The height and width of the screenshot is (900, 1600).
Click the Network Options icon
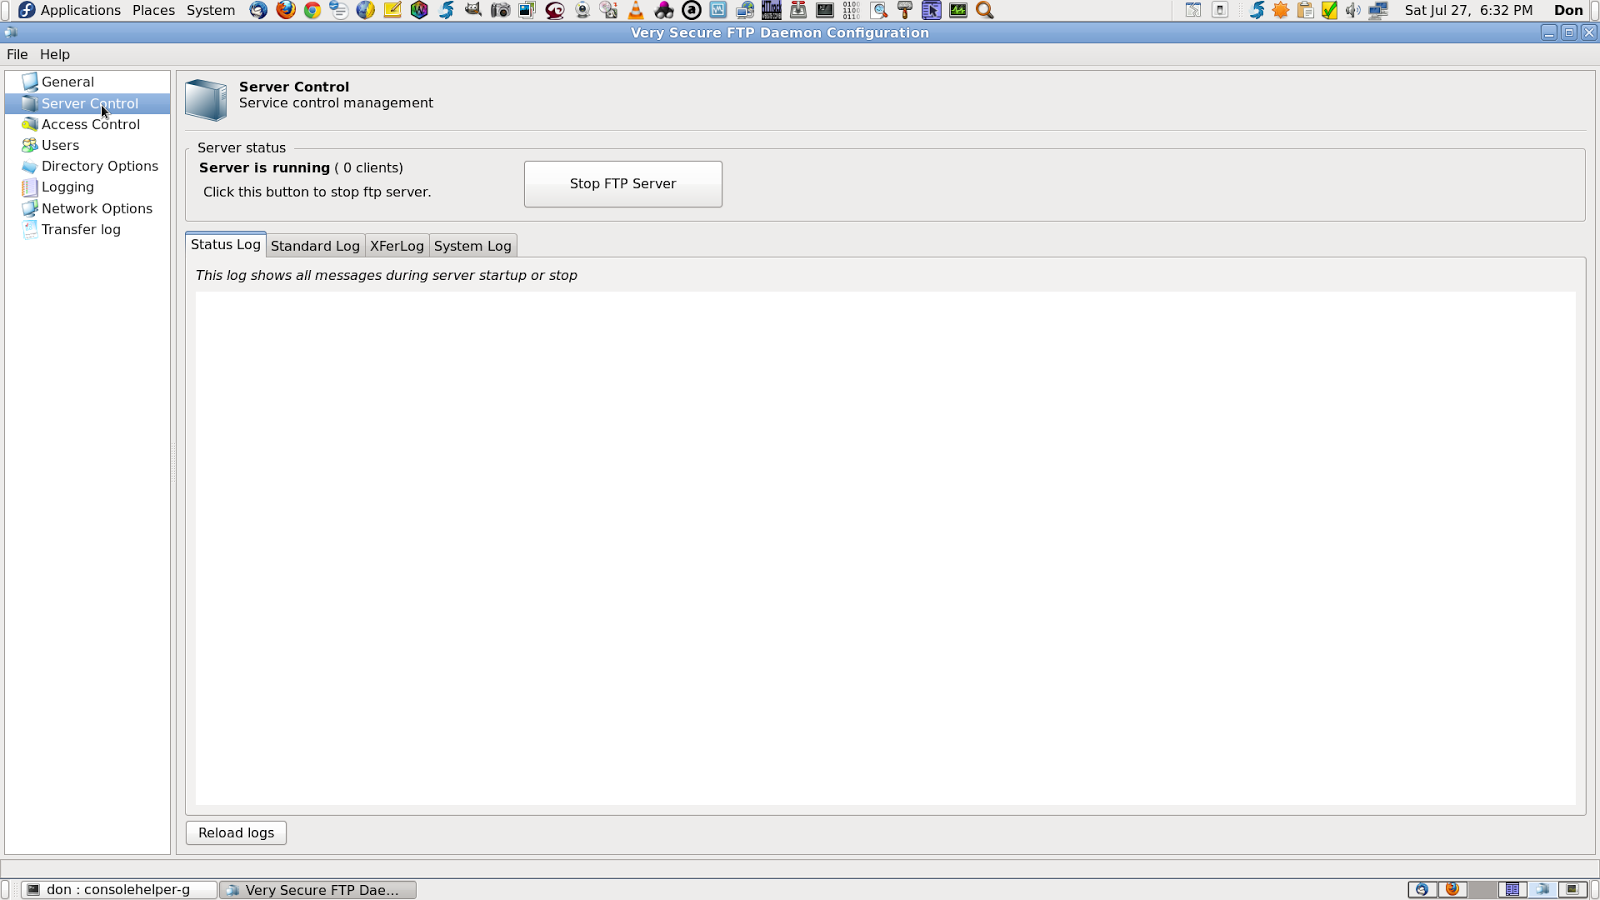30,208
